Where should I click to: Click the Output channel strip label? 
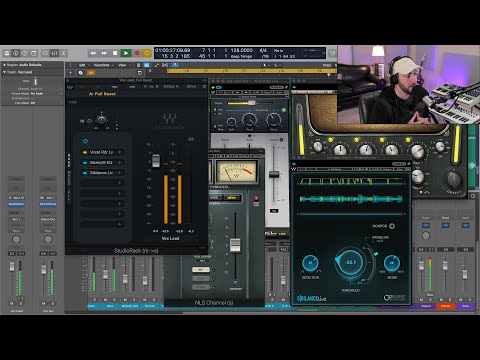click(x=426, y=306)
